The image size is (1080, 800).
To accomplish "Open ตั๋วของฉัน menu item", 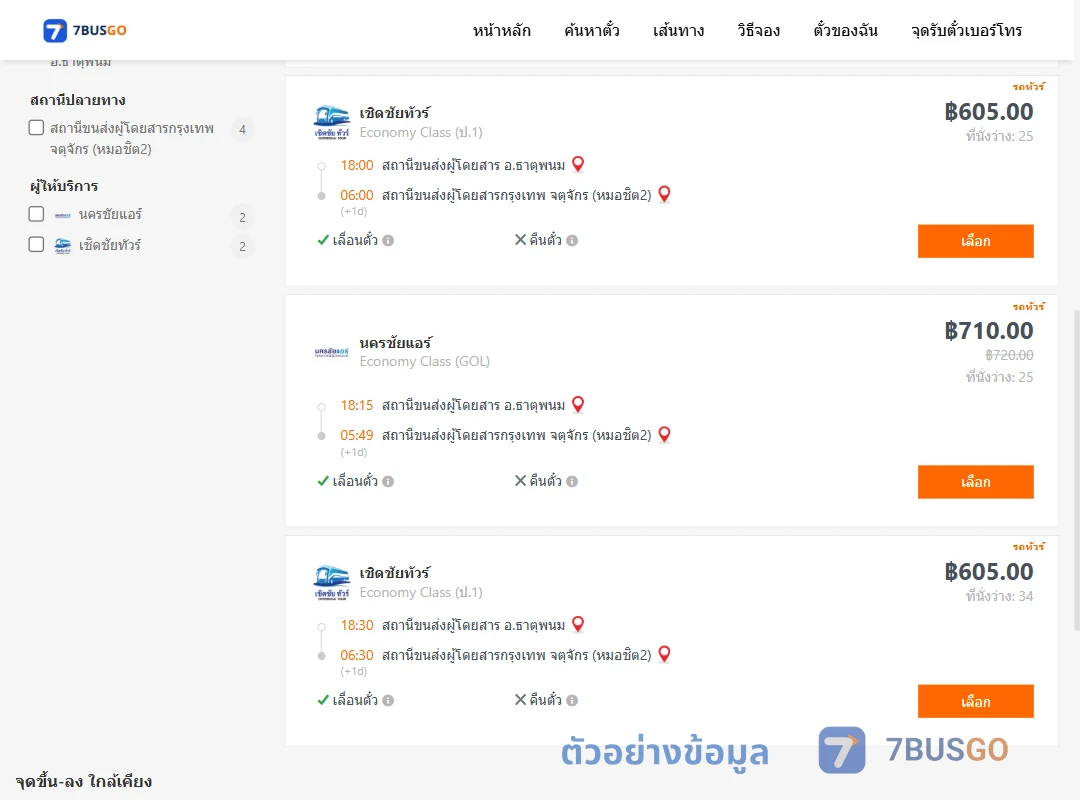I will 845,30.
